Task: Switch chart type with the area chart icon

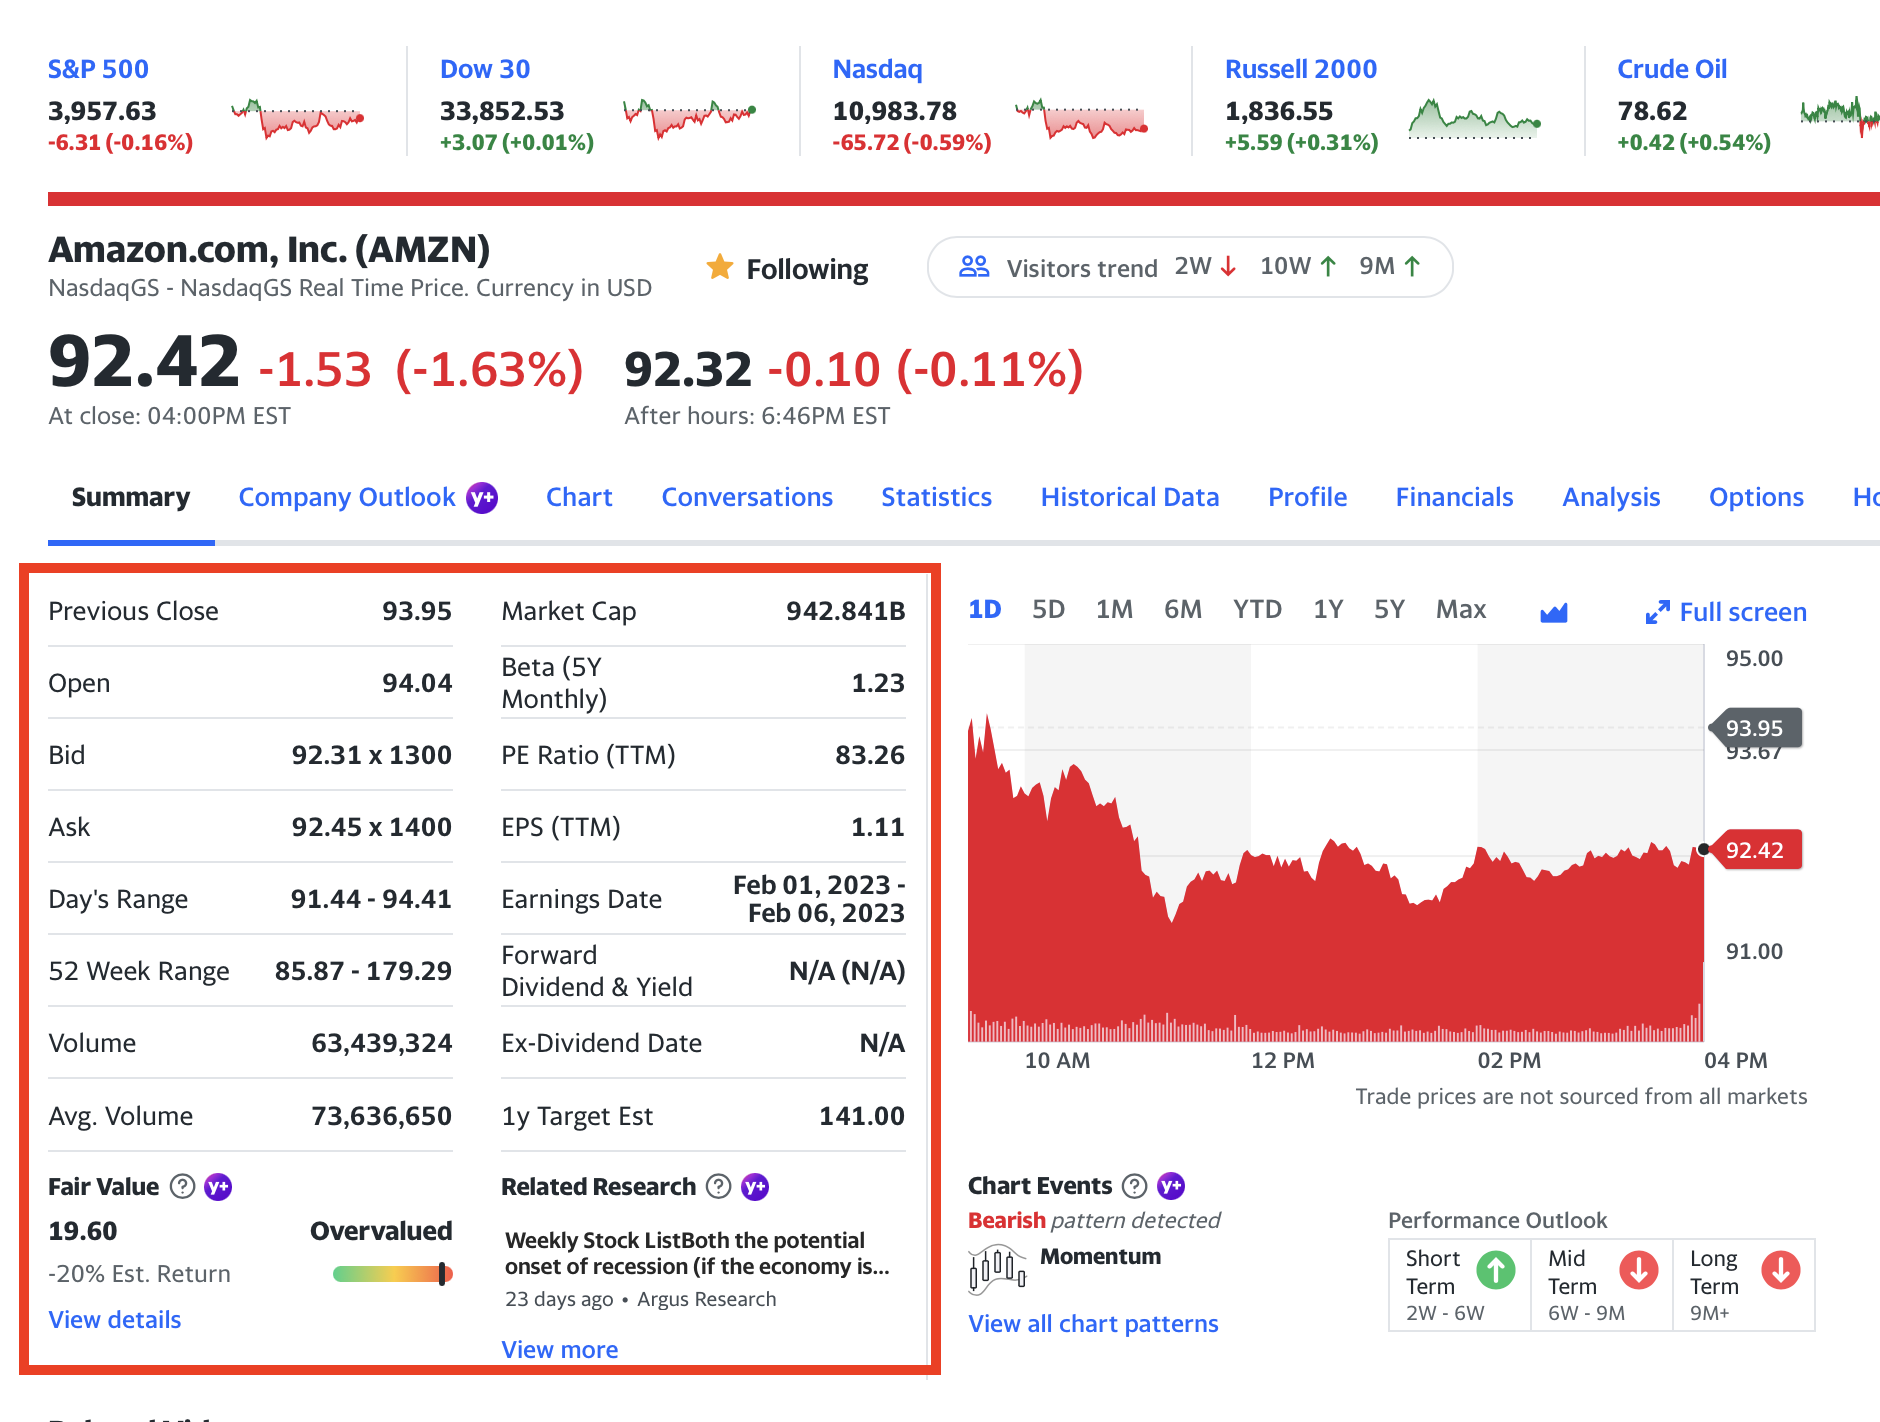Action: click(1554, 612)
